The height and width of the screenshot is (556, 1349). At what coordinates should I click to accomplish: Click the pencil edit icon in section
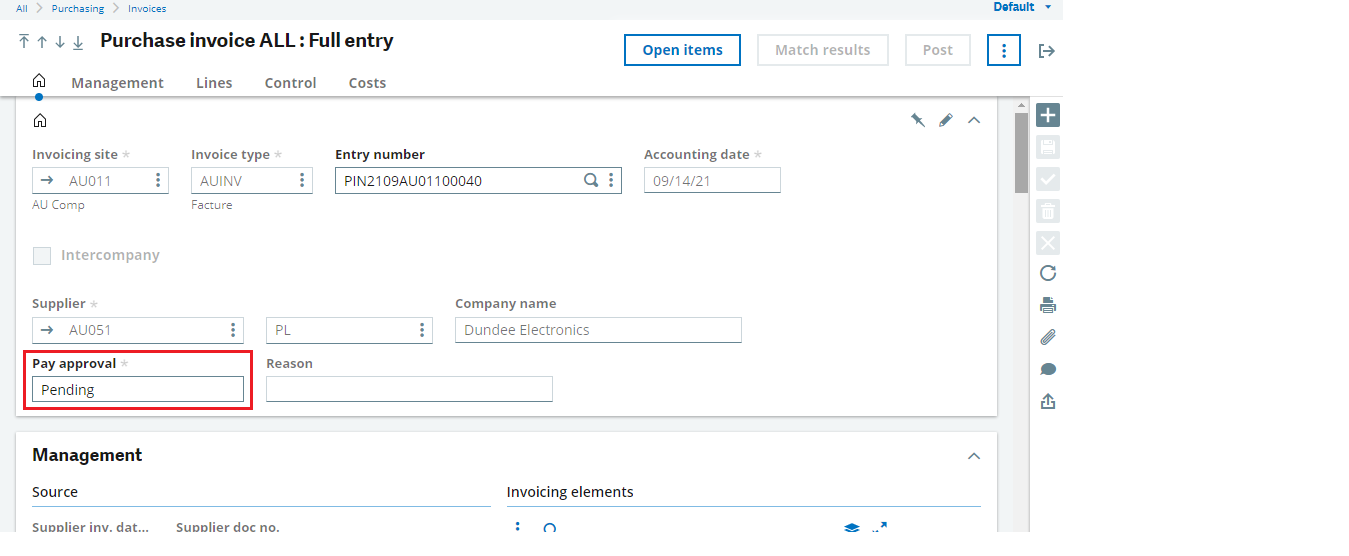(946, 120)
